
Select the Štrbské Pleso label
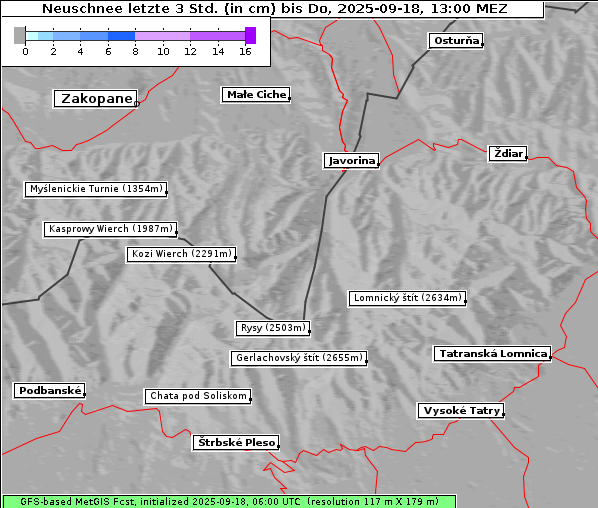click(236, 443)
